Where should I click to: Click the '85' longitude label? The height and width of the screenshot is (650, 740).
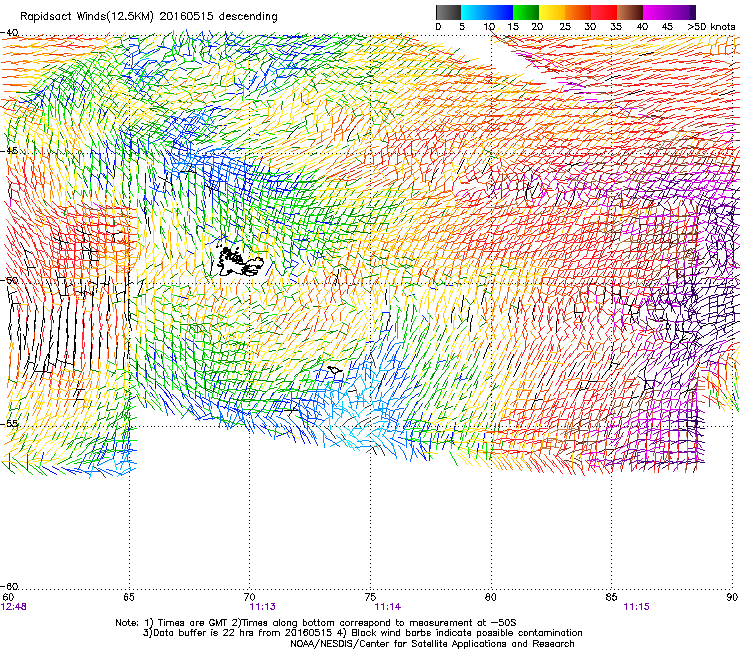(x=611, y=597)
